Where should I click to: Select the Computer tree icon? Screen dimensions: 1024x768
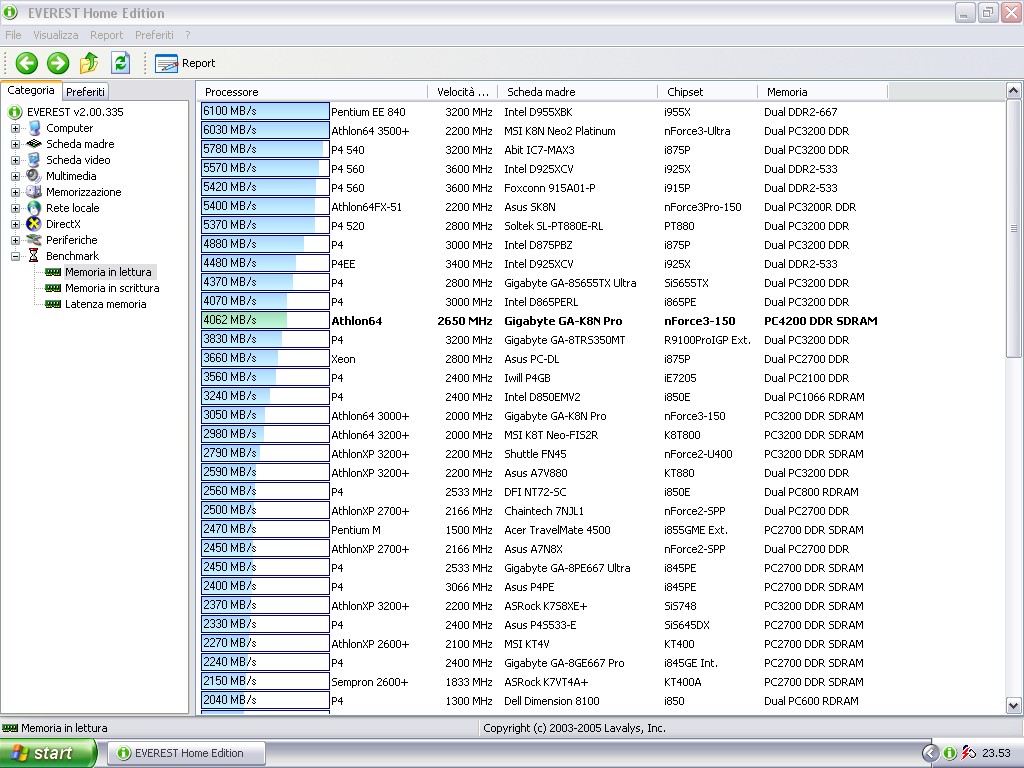34,128
